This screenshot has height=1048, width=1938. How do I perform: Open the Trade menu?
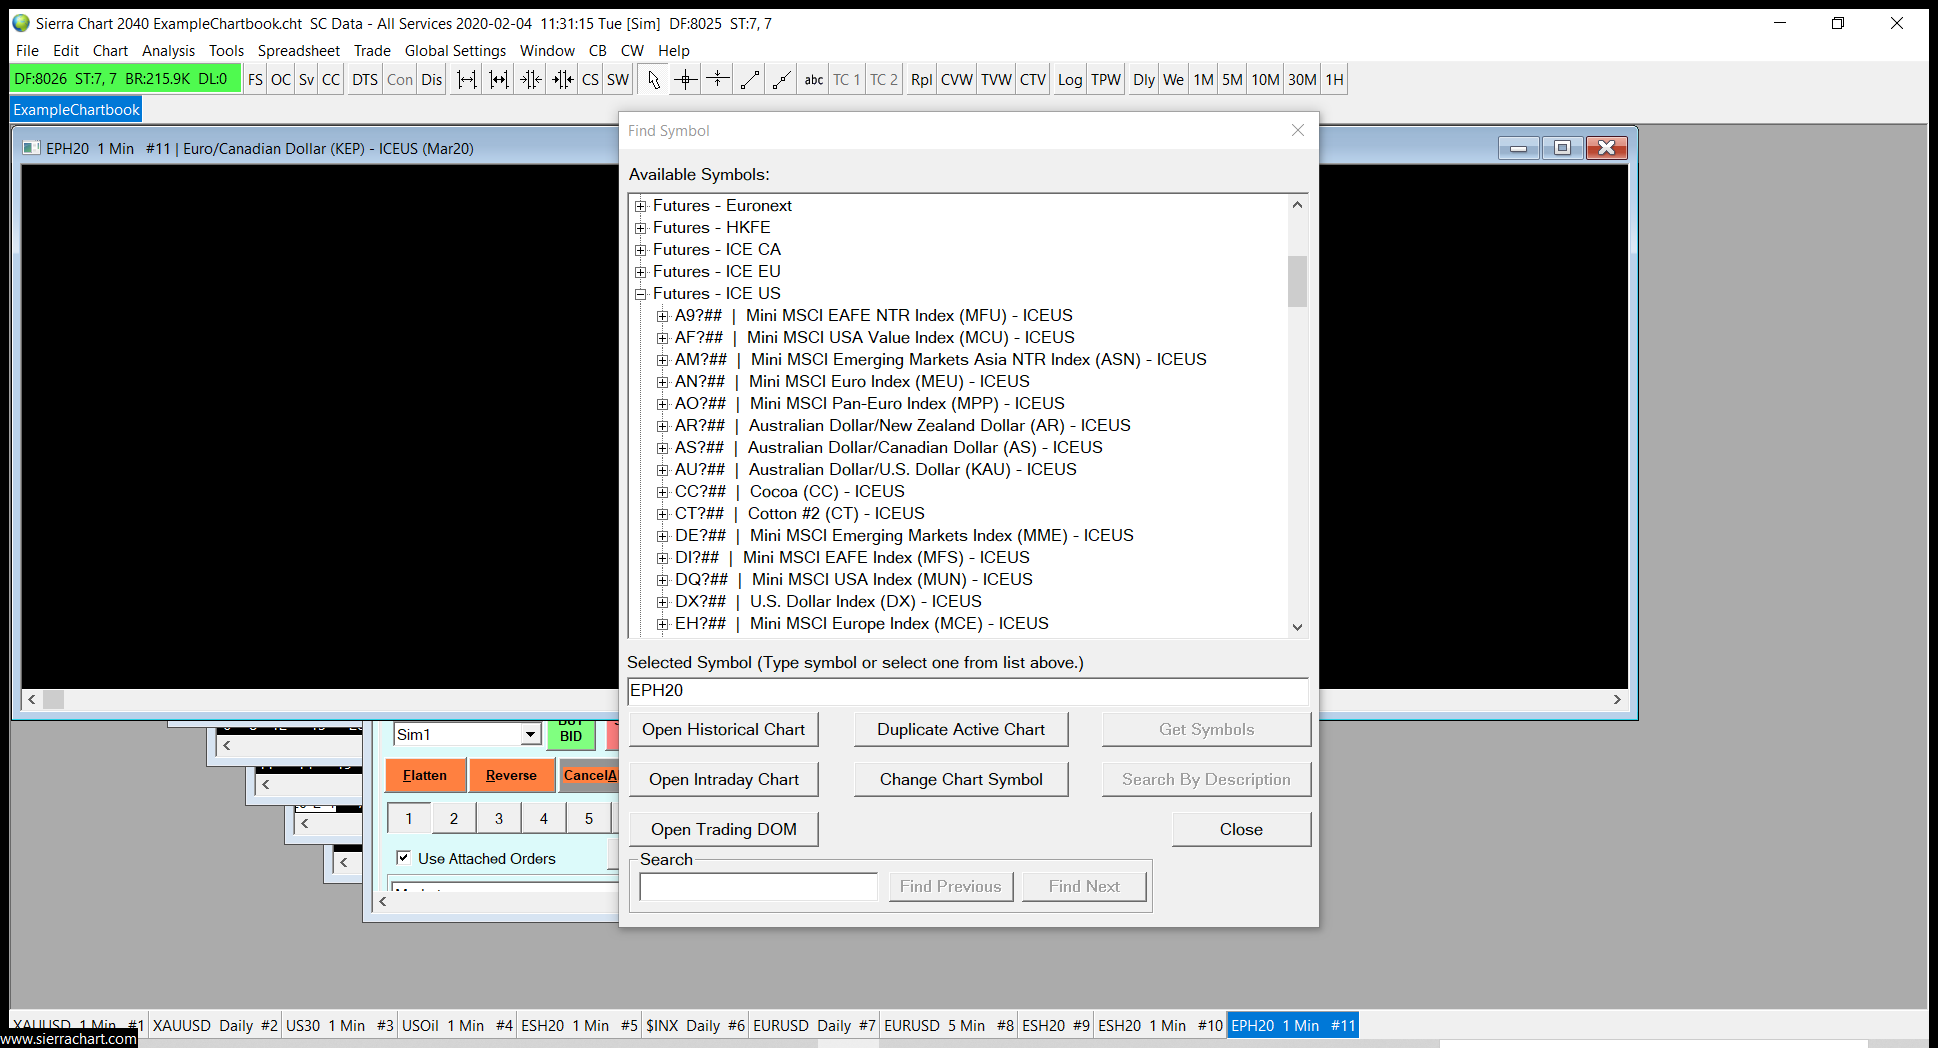pos(372,51)
